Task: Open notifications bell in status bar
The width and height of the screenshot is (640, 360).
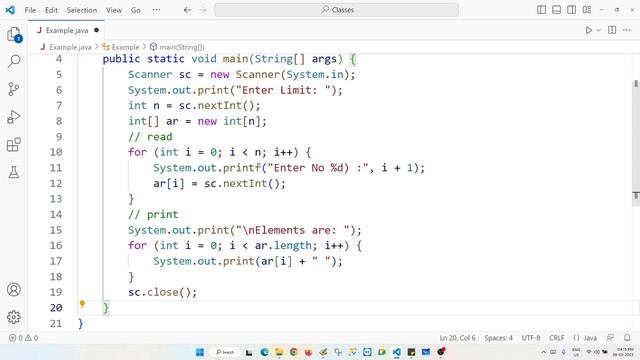Action: (627, 338)
